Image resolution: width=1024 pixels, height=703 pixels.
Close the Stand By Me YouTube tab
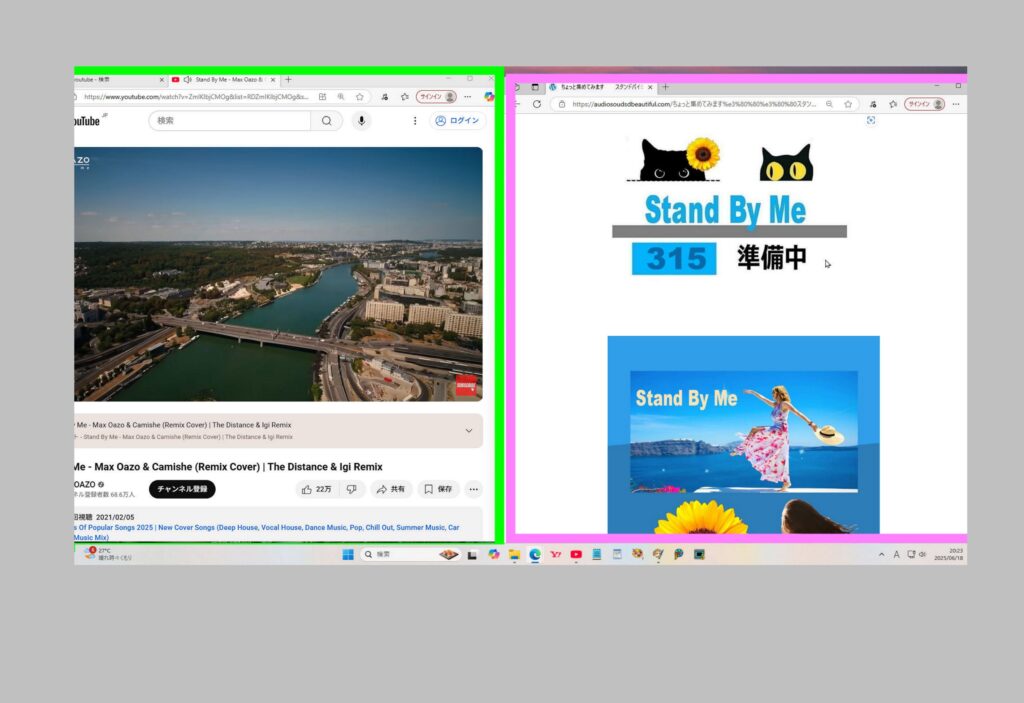(x=273, y=80)
